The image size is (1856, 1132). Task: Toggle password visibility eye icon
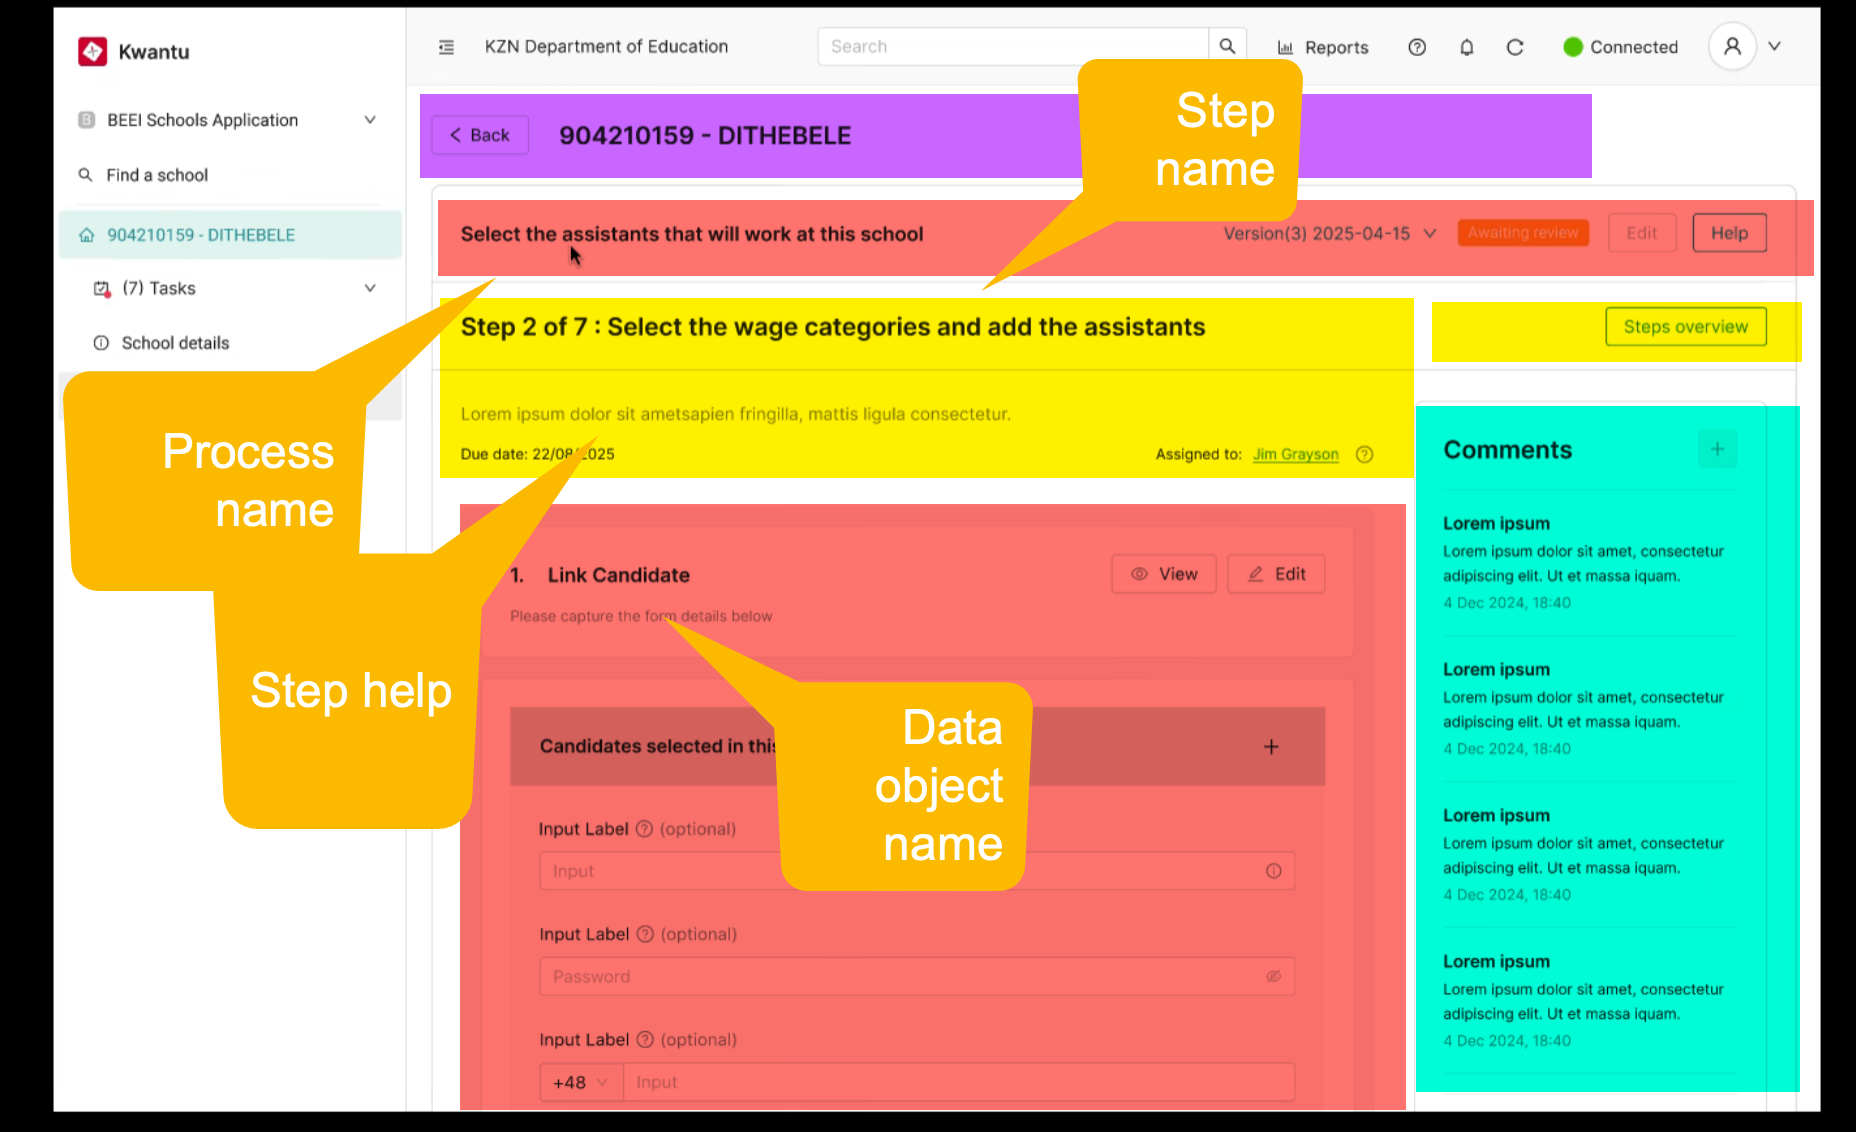tap(1273, 976)
